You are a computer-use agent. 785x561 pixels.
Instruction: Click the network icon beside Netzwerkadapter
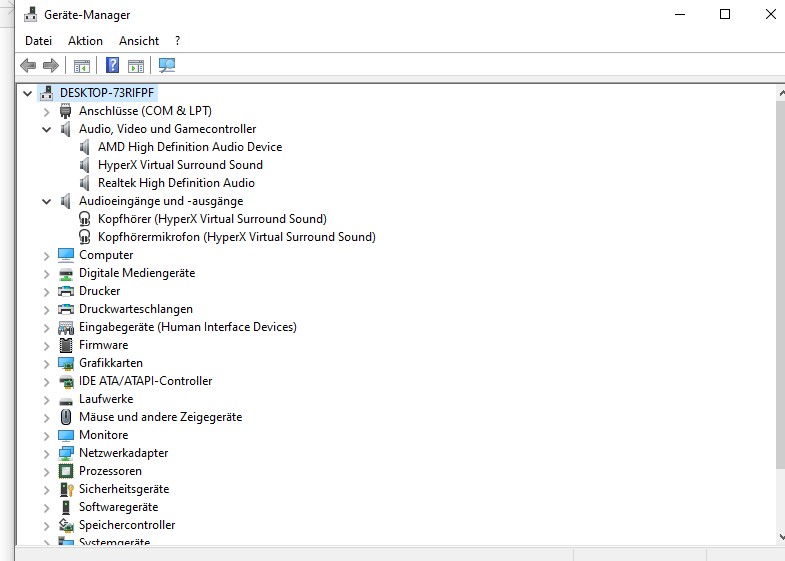click(x=66, y=453)
